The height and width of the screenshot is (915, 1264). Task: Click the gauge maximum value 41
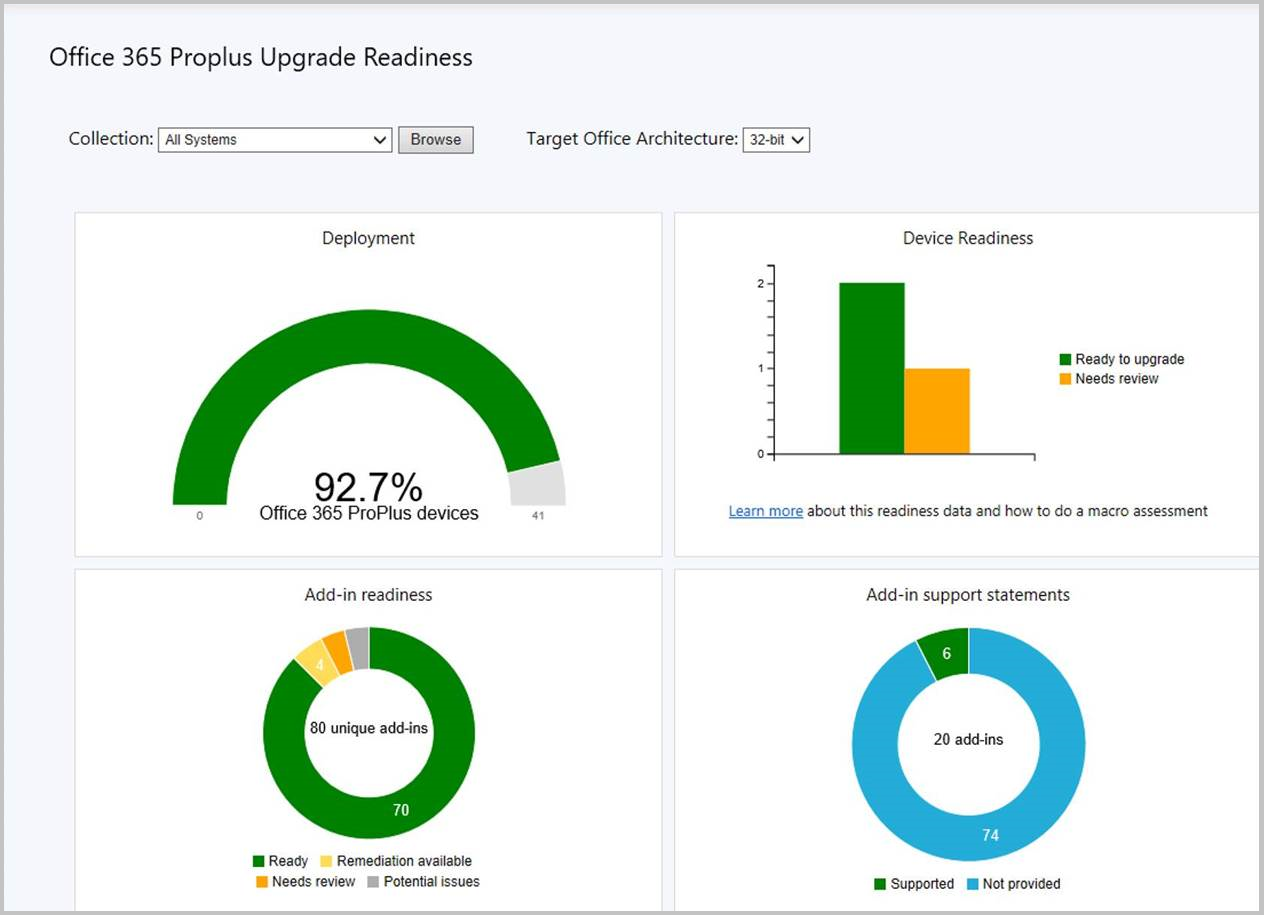click(538, 517)
